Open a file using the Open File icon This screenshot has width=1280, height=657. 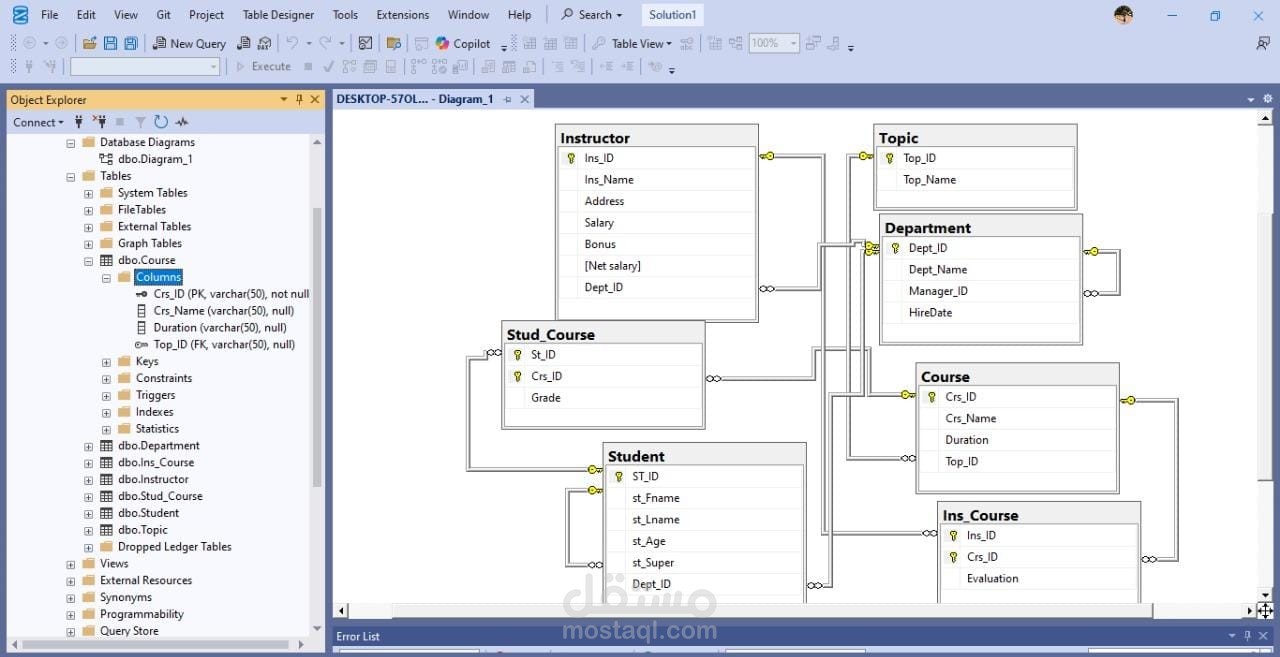88,43
